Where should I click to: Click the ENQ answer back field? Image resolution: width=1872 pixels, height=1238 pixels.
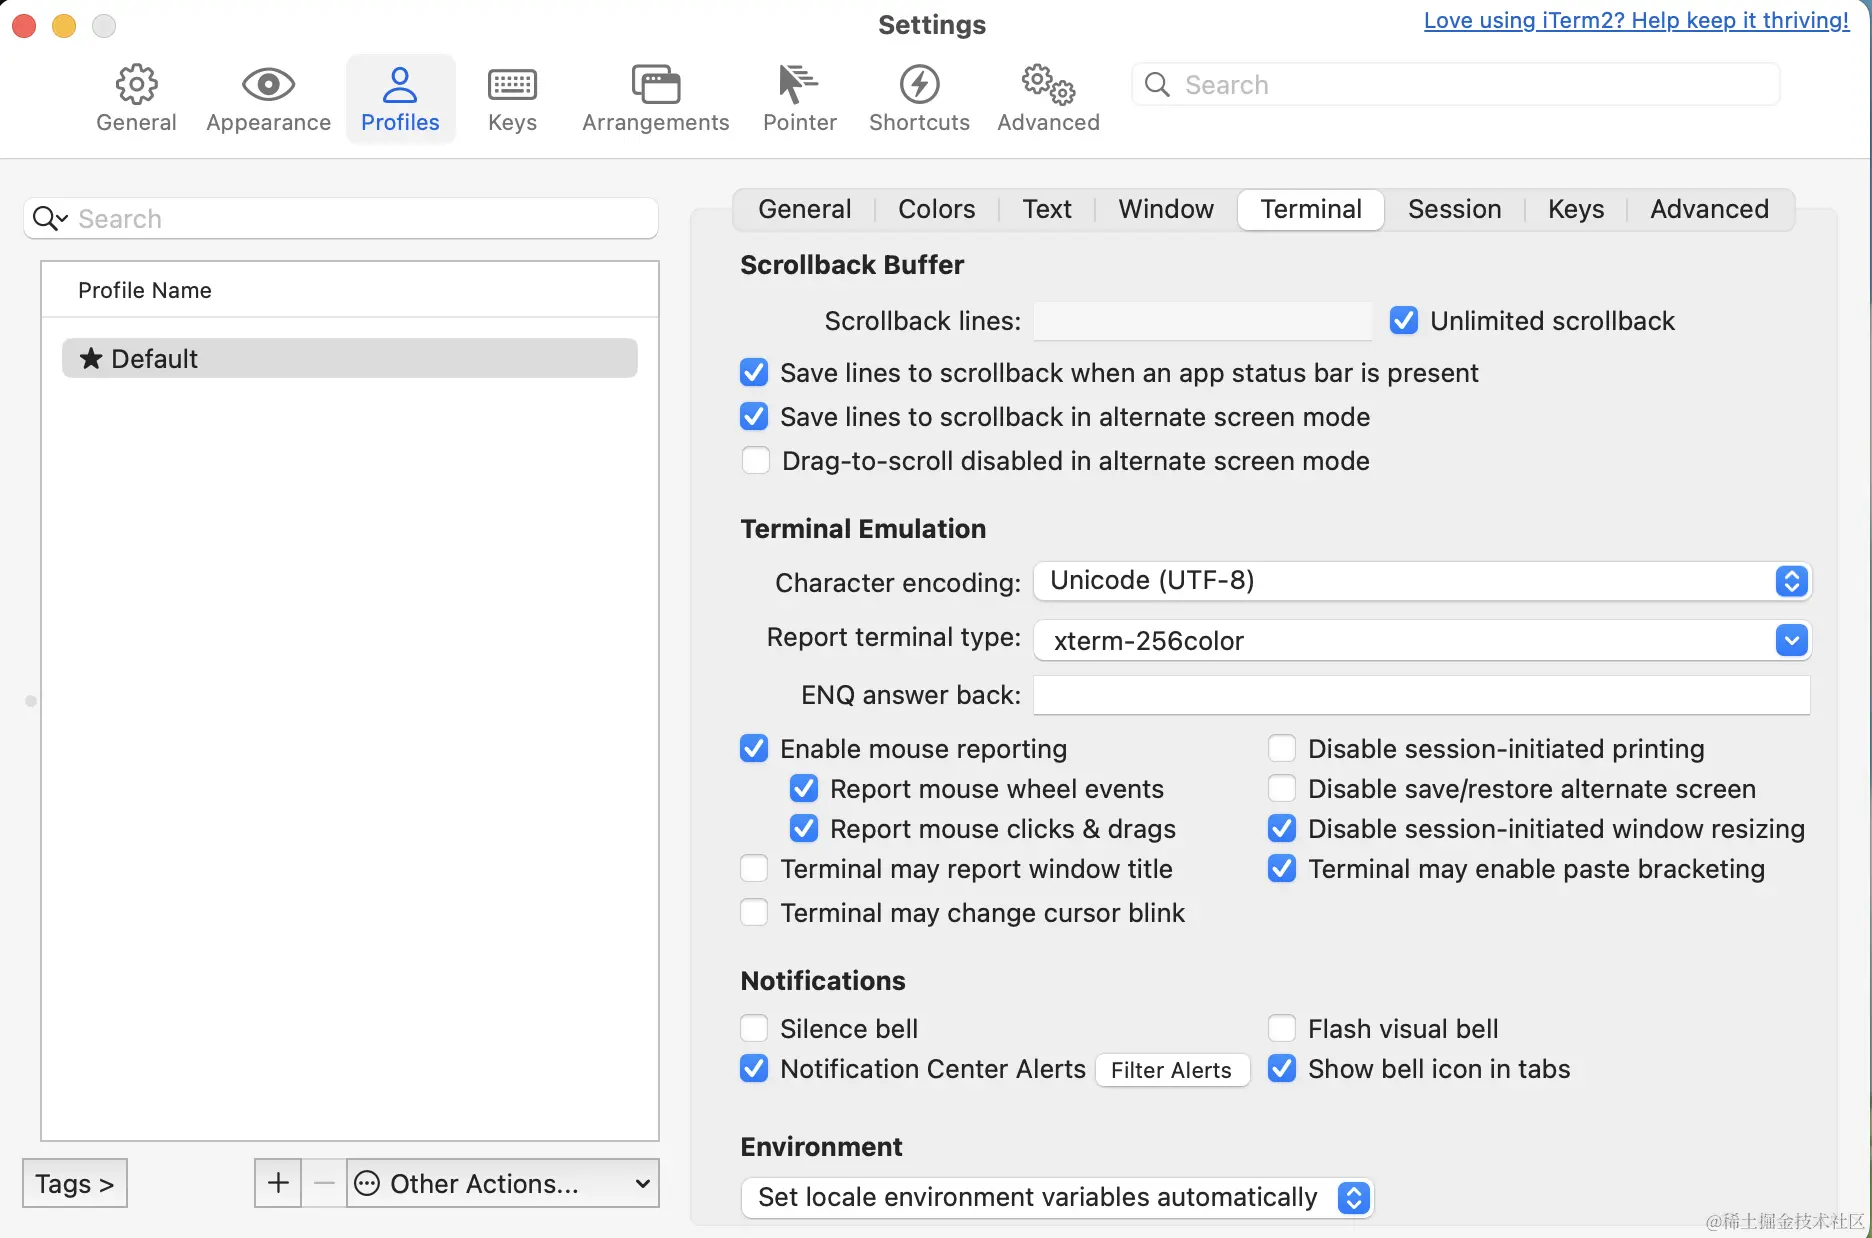tap(1422, 695)
